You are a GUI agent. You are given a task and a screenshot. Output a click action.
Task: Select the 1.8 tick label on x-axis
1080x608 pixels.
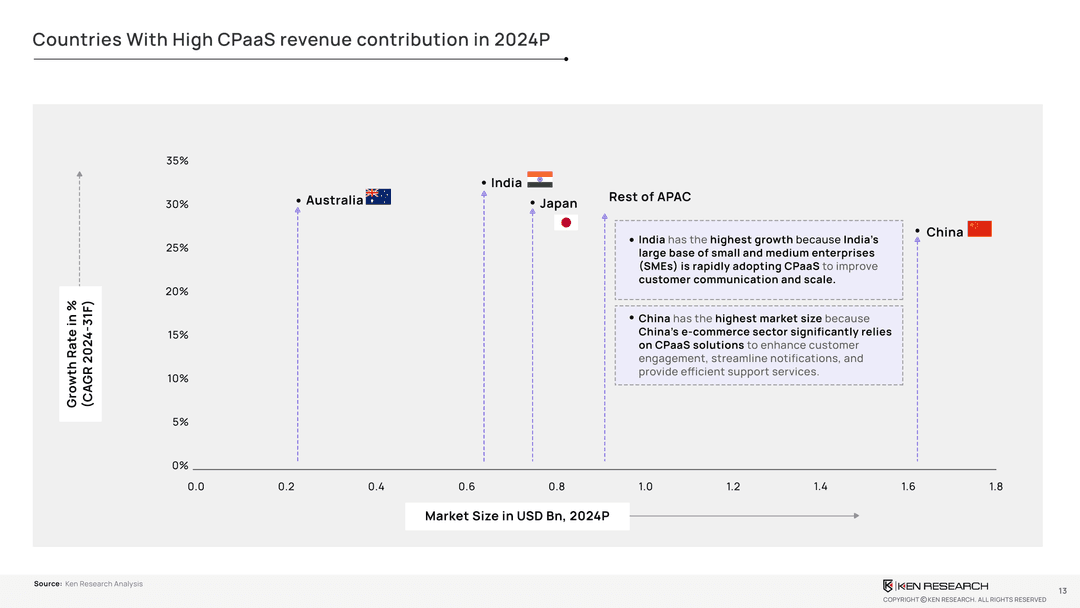[x=995, y=487]
